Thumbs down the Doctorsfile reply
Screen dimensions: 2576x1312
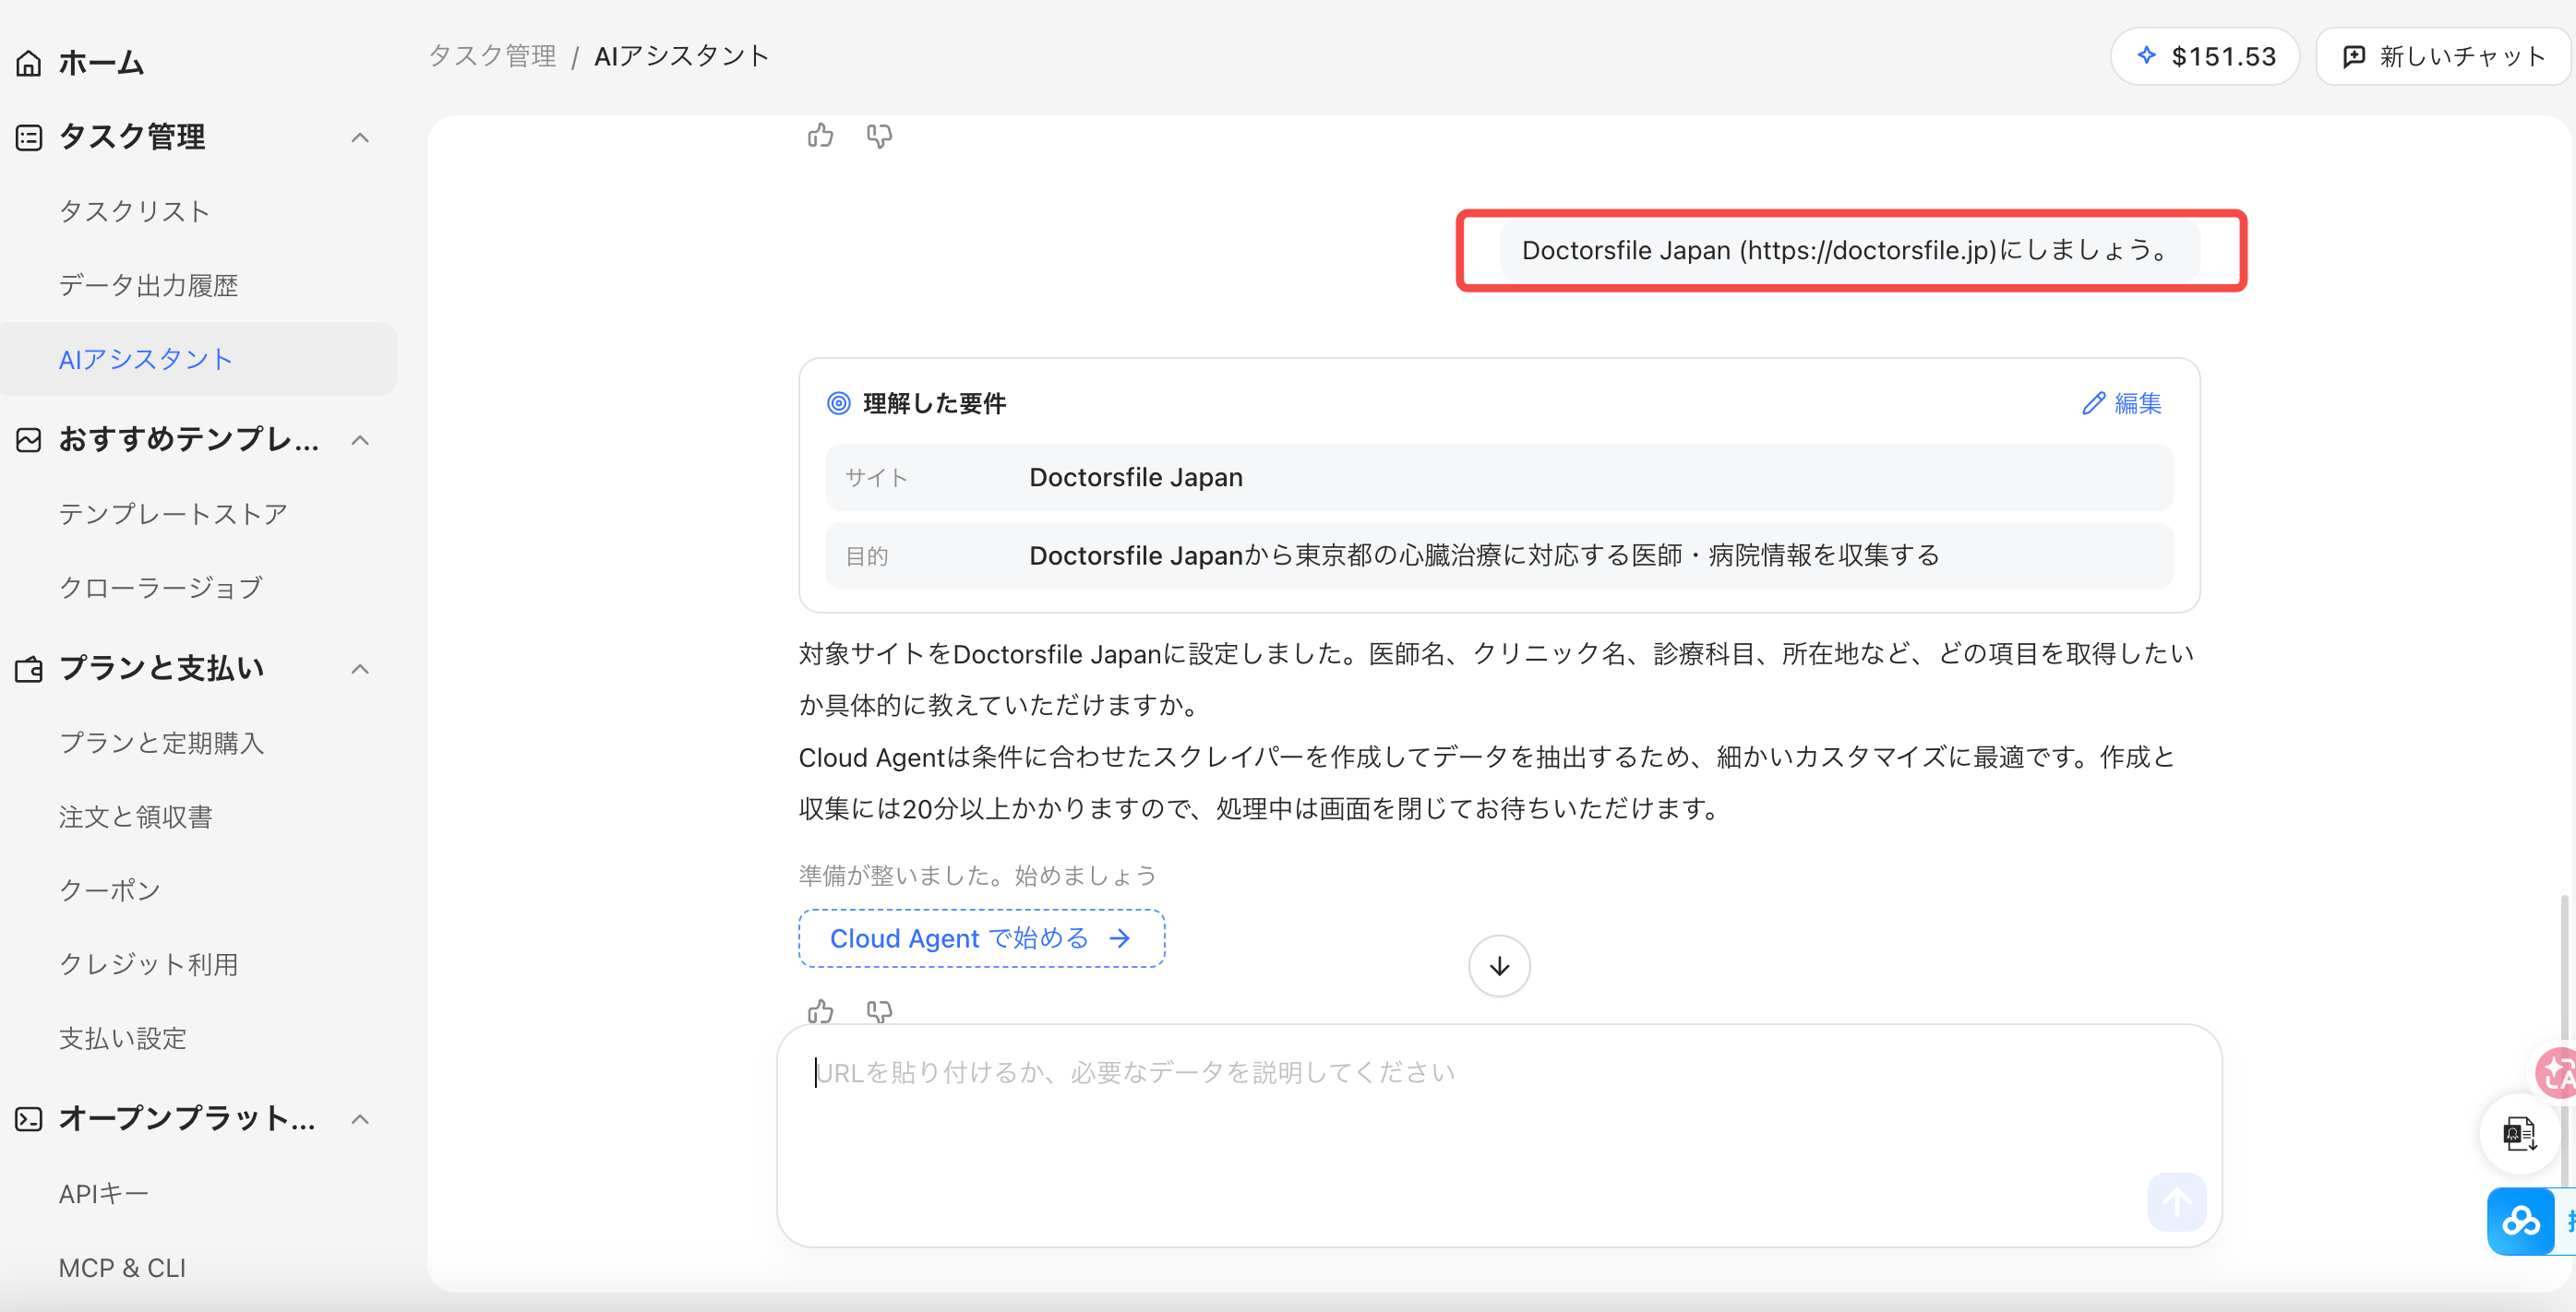[879, 1011]
